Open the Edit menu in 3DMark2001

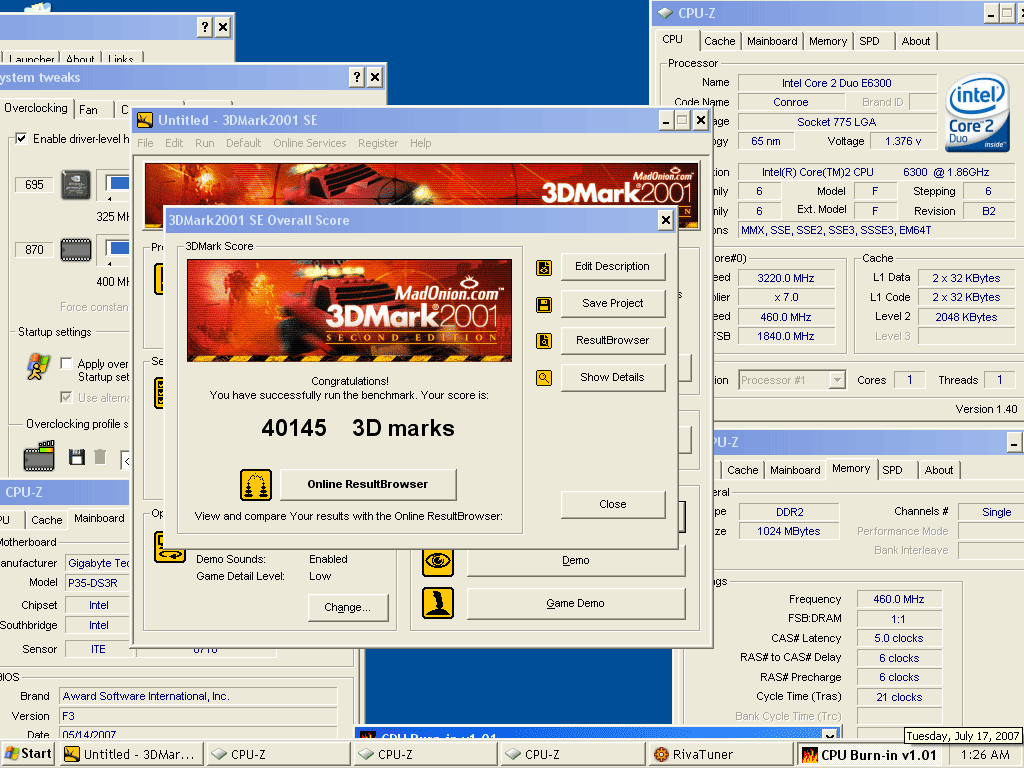[174, 143]
